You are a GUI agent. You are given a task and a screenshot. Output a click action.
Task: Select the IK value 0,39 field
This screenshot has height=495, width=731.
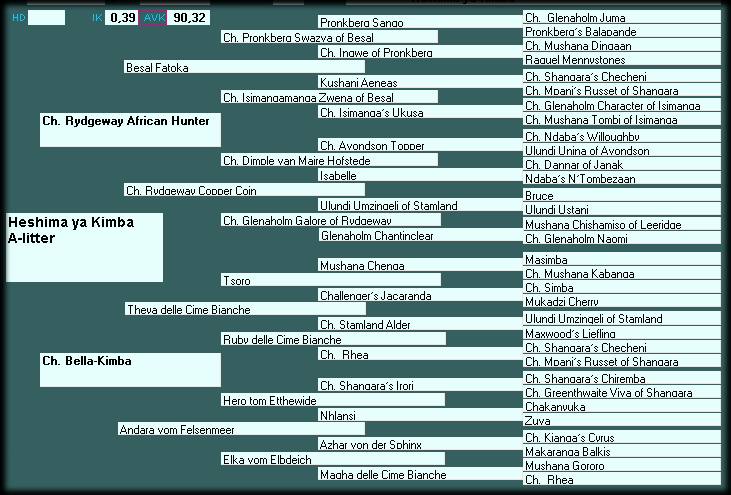pos(122,18)
